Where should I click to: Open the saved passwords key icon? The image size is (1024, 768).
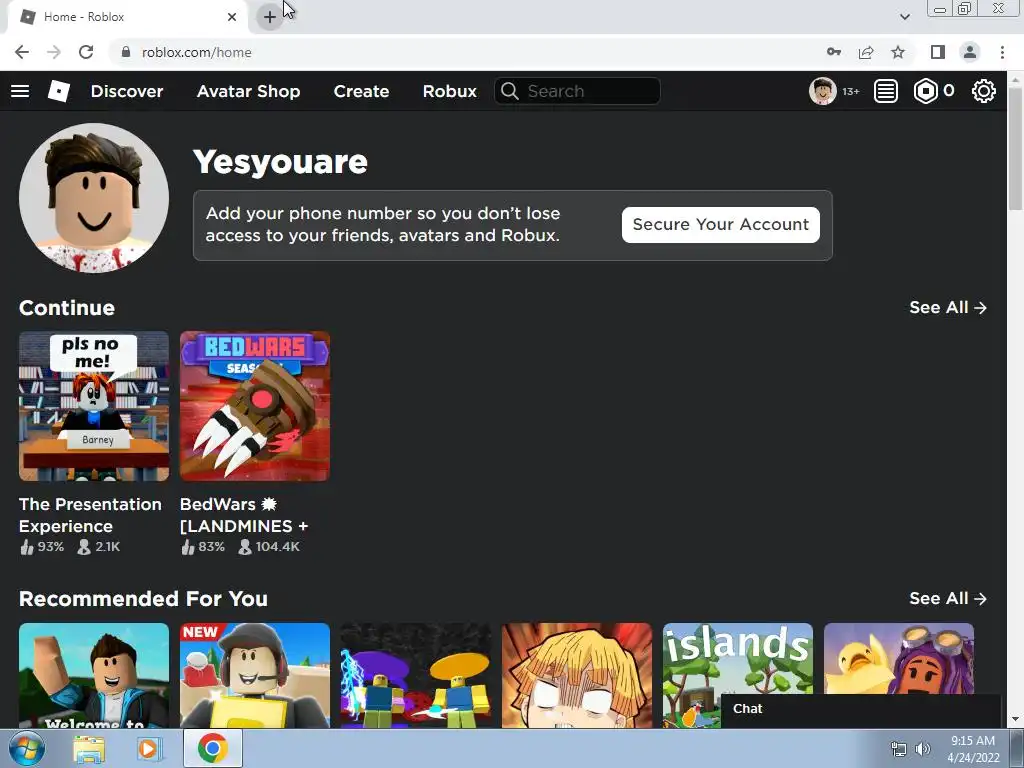833,52
